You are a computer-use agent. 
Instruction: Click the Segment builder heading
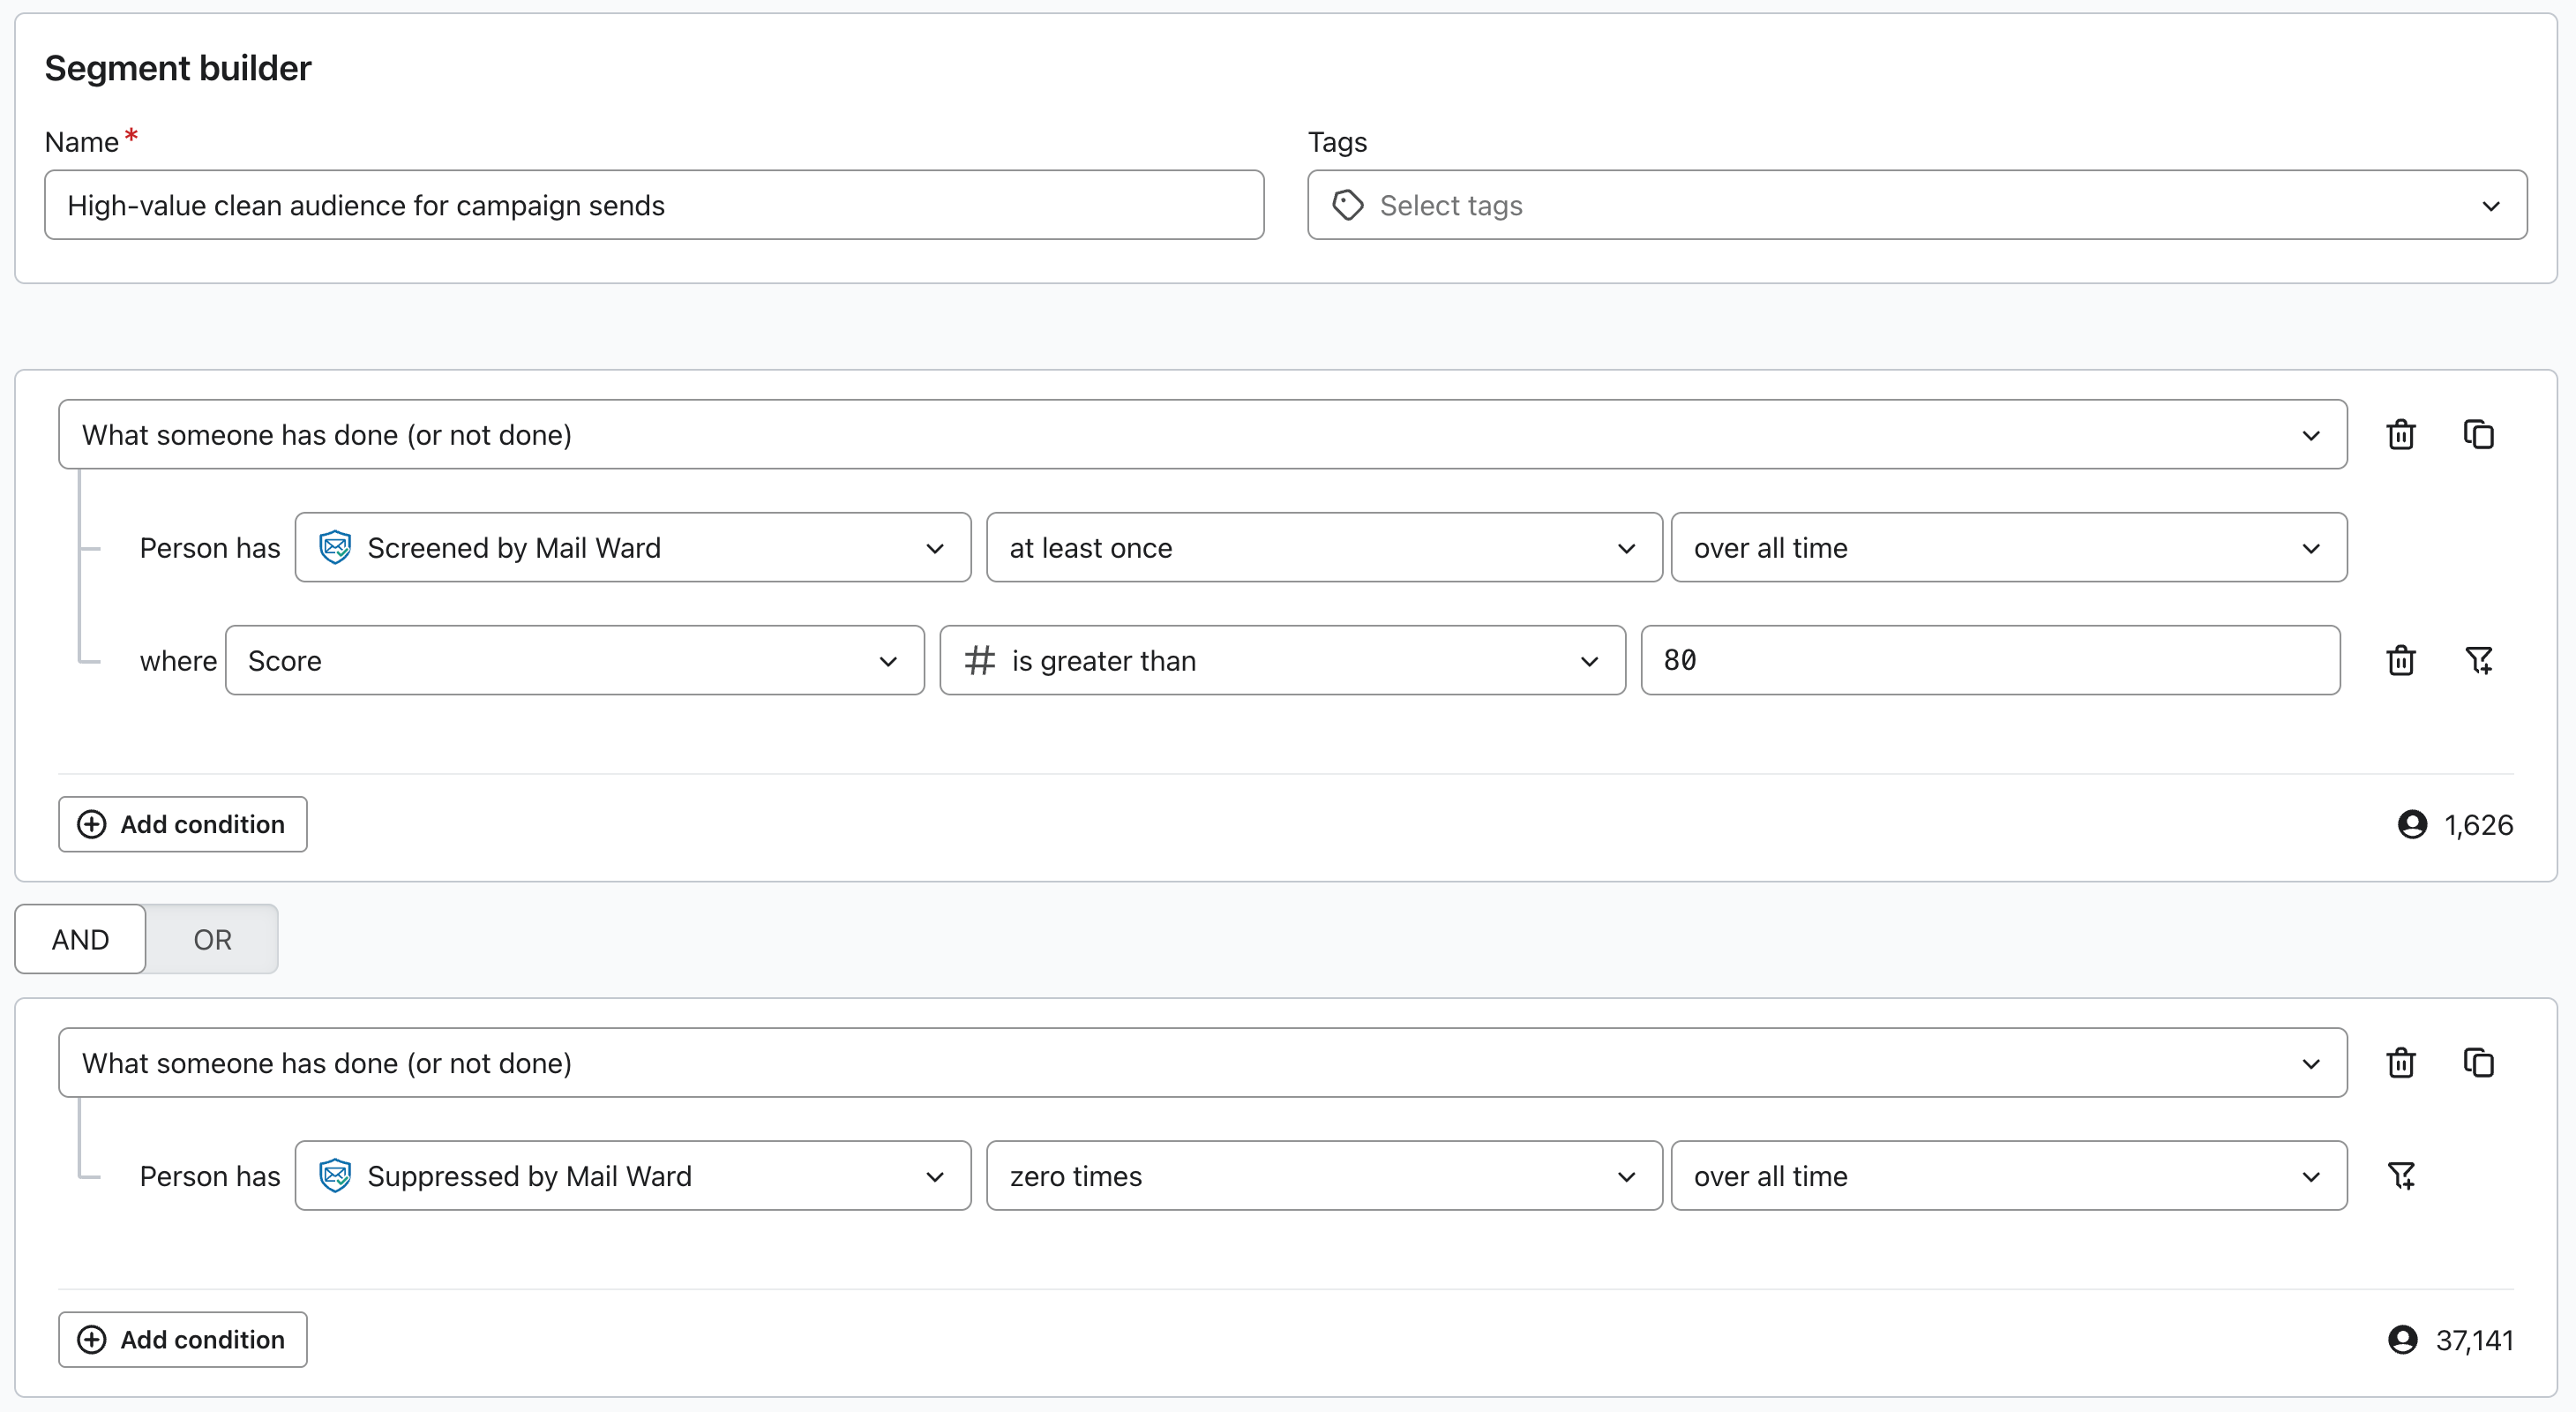[178, 68]
